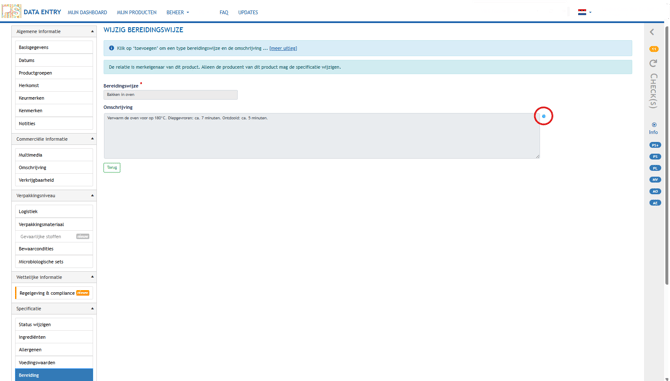Click the Terug button
670x381 pixels.
(x=112, y=167)
